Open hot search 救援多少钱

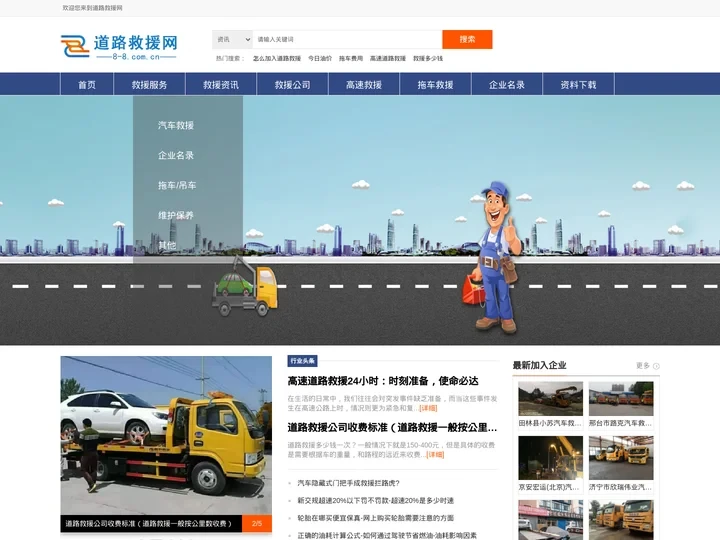point(428,58)
